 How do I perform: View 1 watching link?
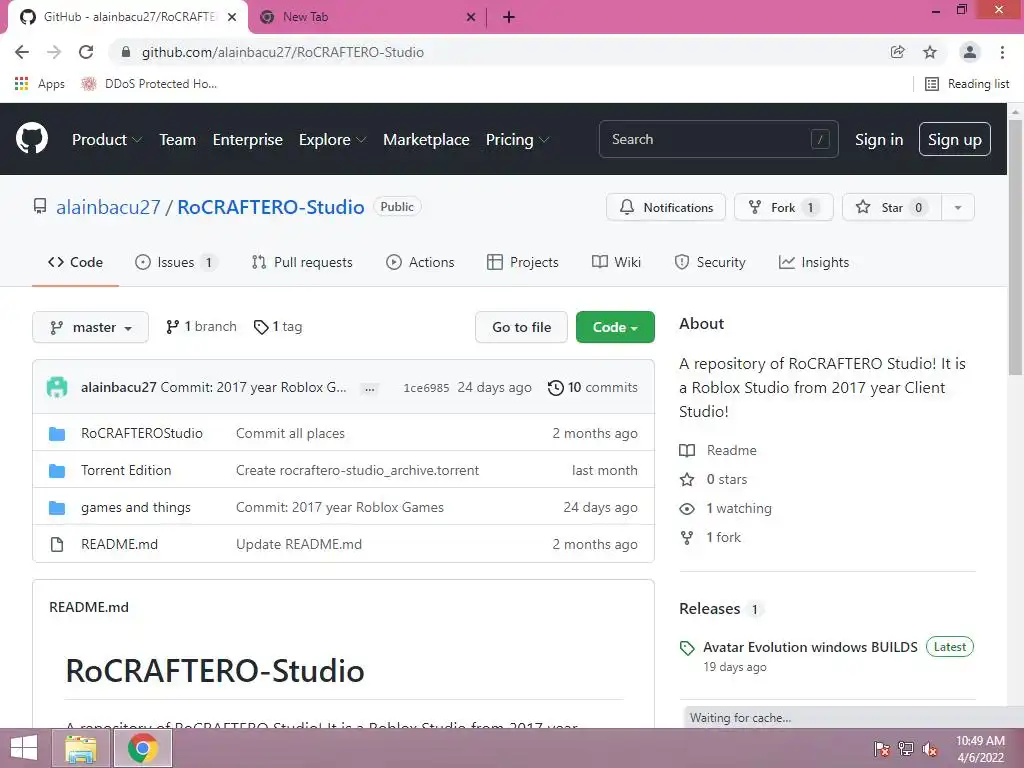point(726,508)
